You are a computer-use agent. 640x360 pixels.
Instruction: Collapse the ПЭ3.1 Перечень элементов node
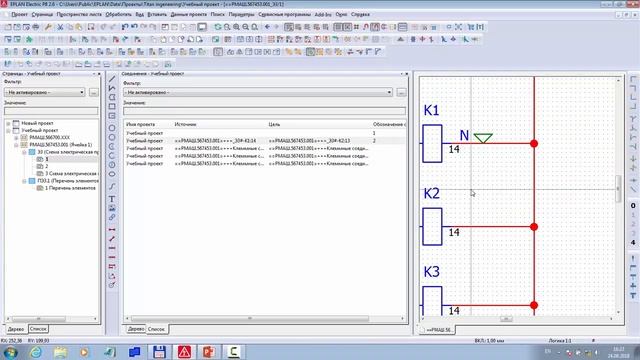(24, 181)
